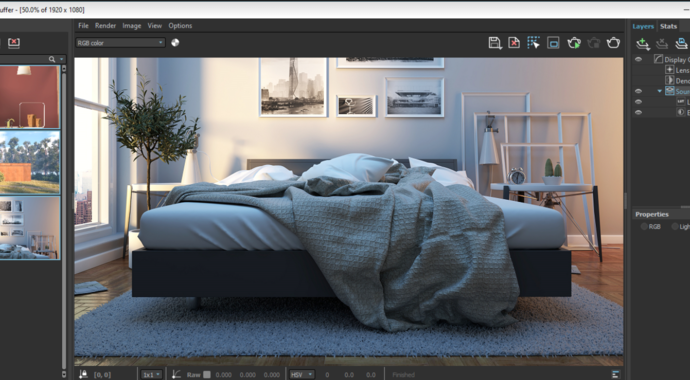Click the status bar axes icon
Image resolution: width=690 pixels, height=380 pixels.
pyautogui.click(x=176, y=374)
